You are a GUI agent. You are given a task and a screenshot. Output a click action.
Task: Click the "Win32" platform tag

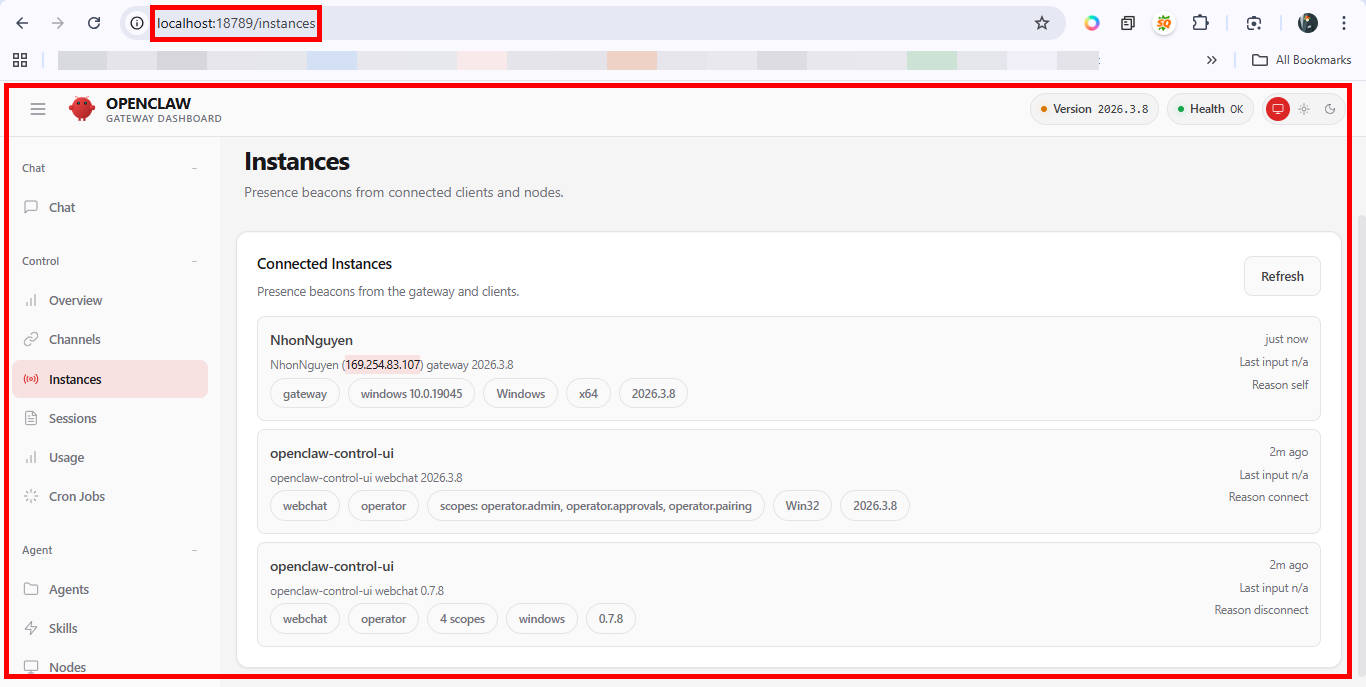[802, 506]
